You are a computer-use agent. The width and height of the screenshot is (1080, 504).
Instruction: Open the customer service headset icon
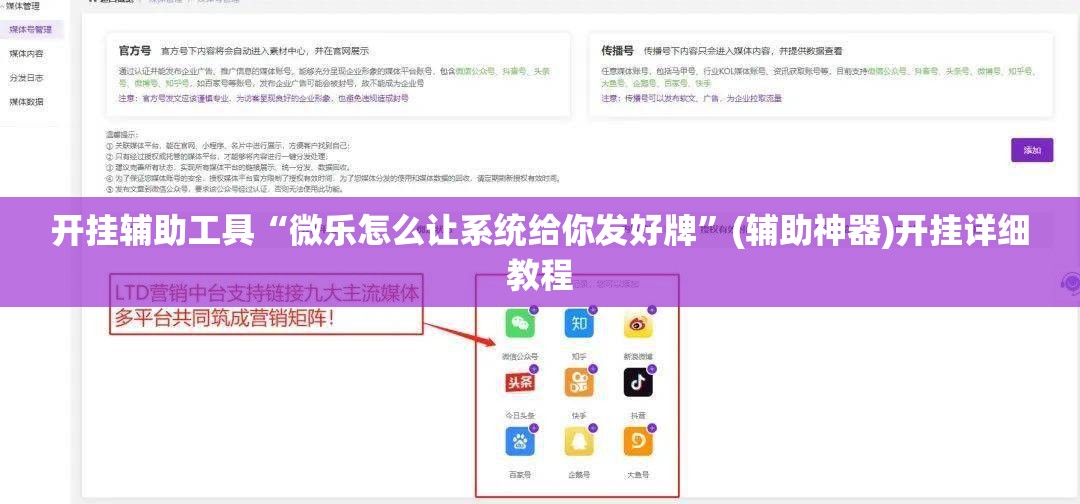click(x=1070, y=283)
